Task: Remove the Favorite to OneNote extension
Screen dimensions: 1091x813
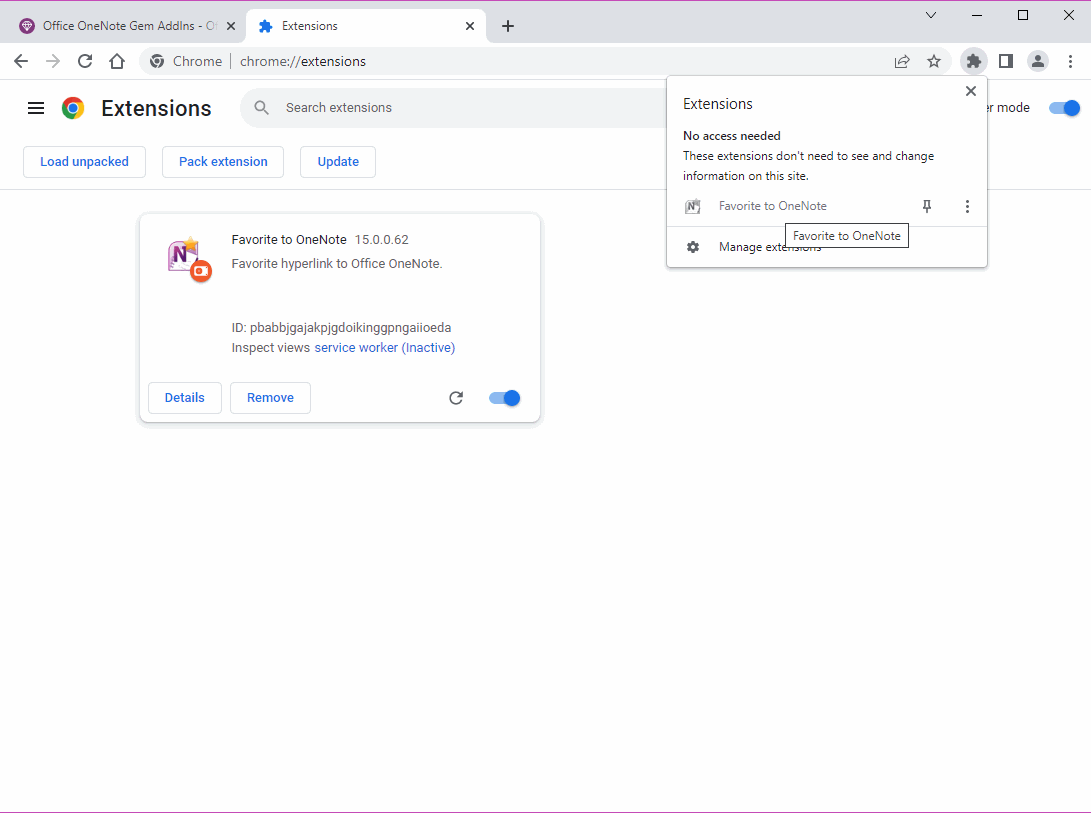Action: click(270, 397)
